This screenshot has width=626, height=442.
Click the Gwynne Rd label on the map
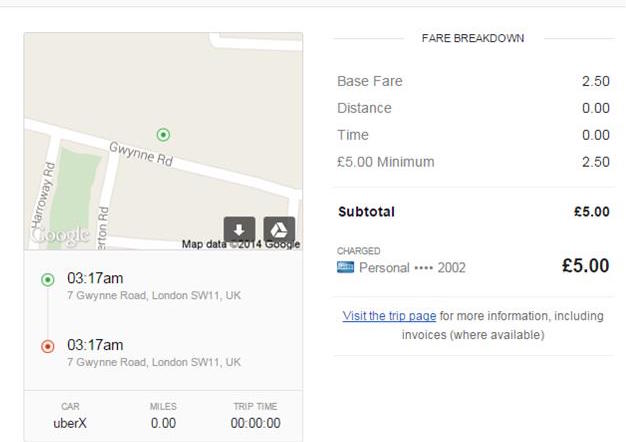pyautogui.click(x=141, y=154)
